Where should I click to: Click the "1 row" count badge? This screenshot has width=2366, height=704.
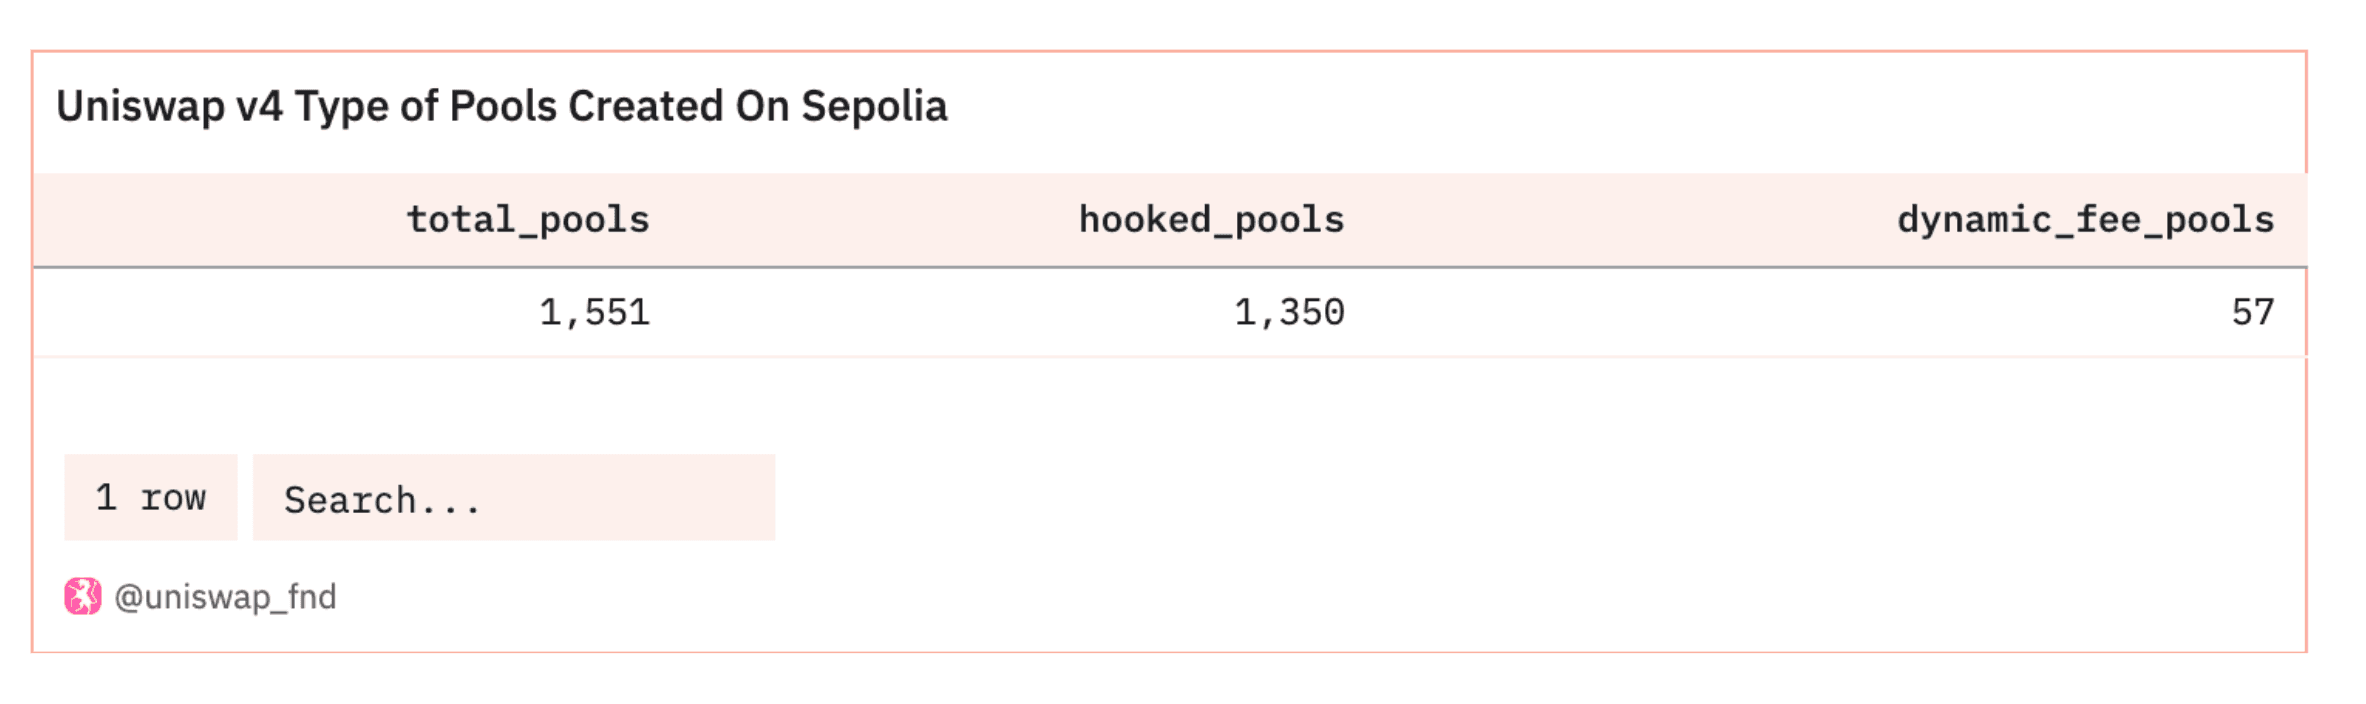151,498
